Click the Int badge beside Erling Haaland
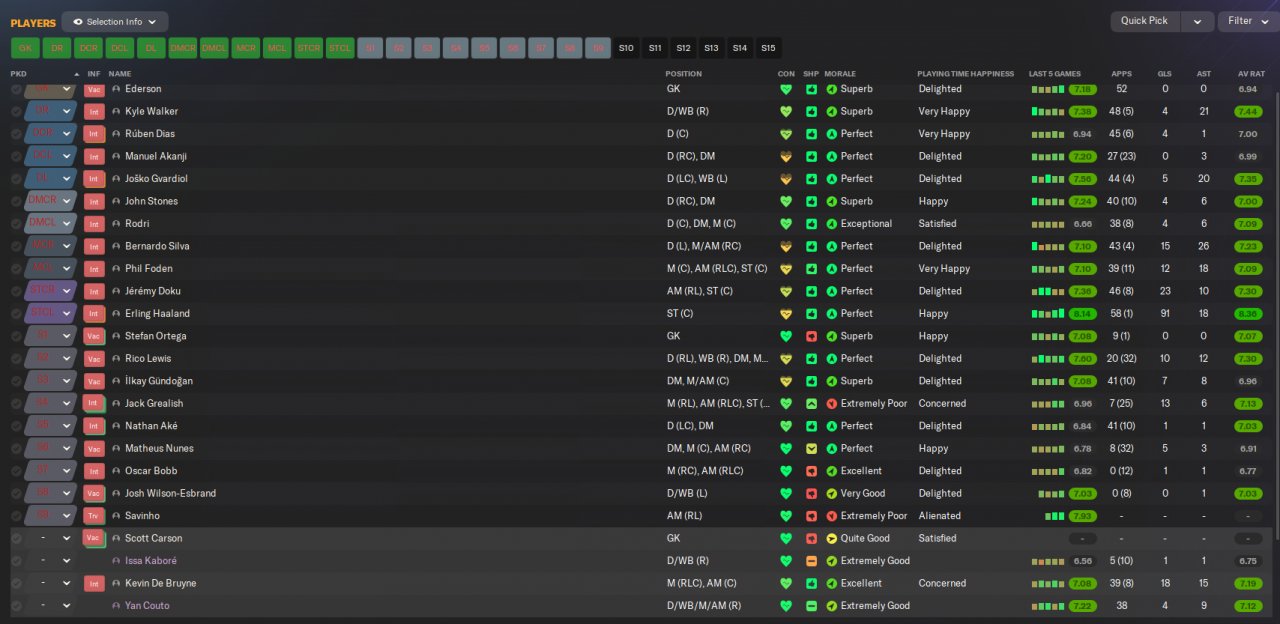The width and height of the screenshot is (1280, 624). (x=94, y=314)
